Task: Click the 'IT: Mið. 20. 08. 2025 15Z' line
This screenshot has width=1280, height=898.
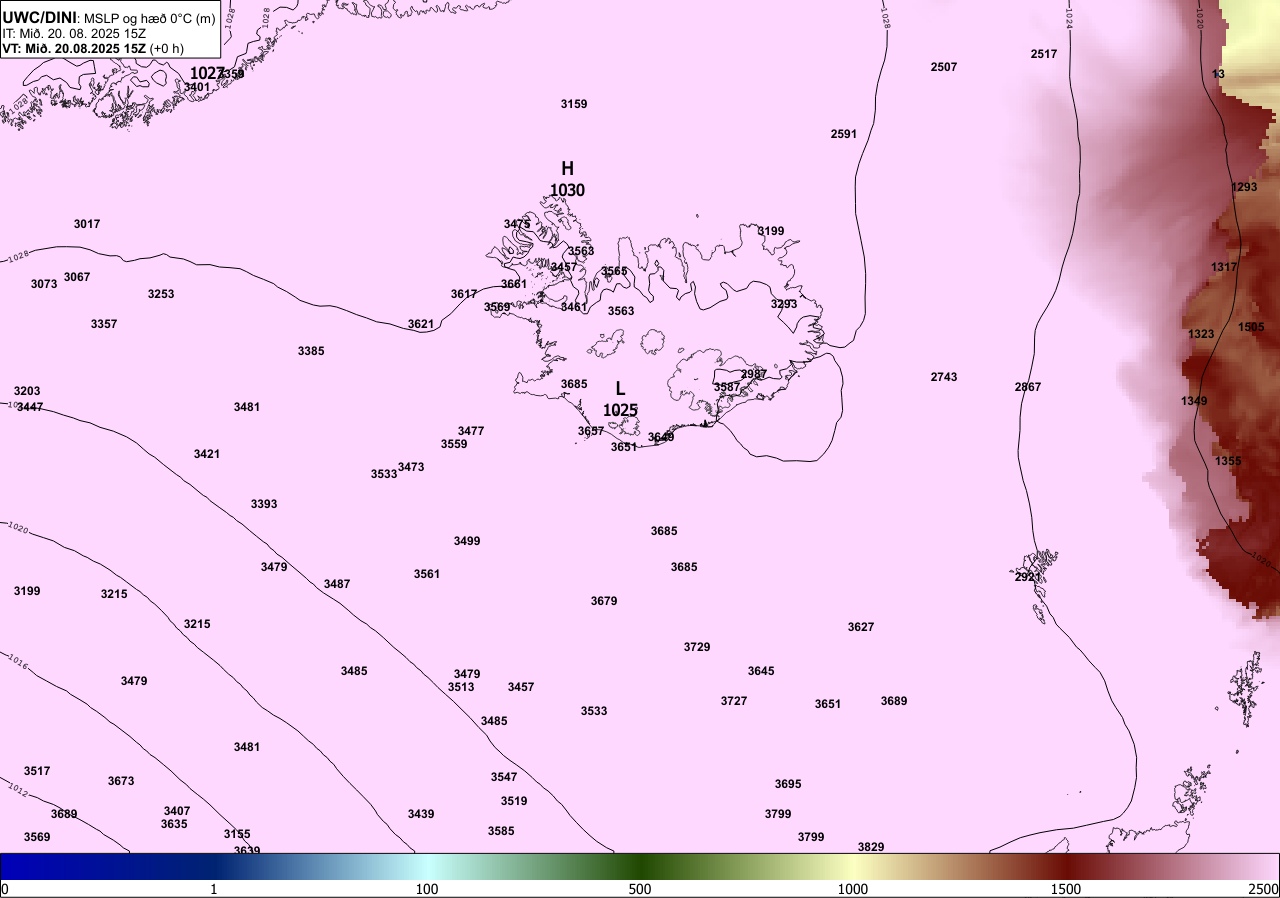Action: pyautogui.click(x=74, y=33)
